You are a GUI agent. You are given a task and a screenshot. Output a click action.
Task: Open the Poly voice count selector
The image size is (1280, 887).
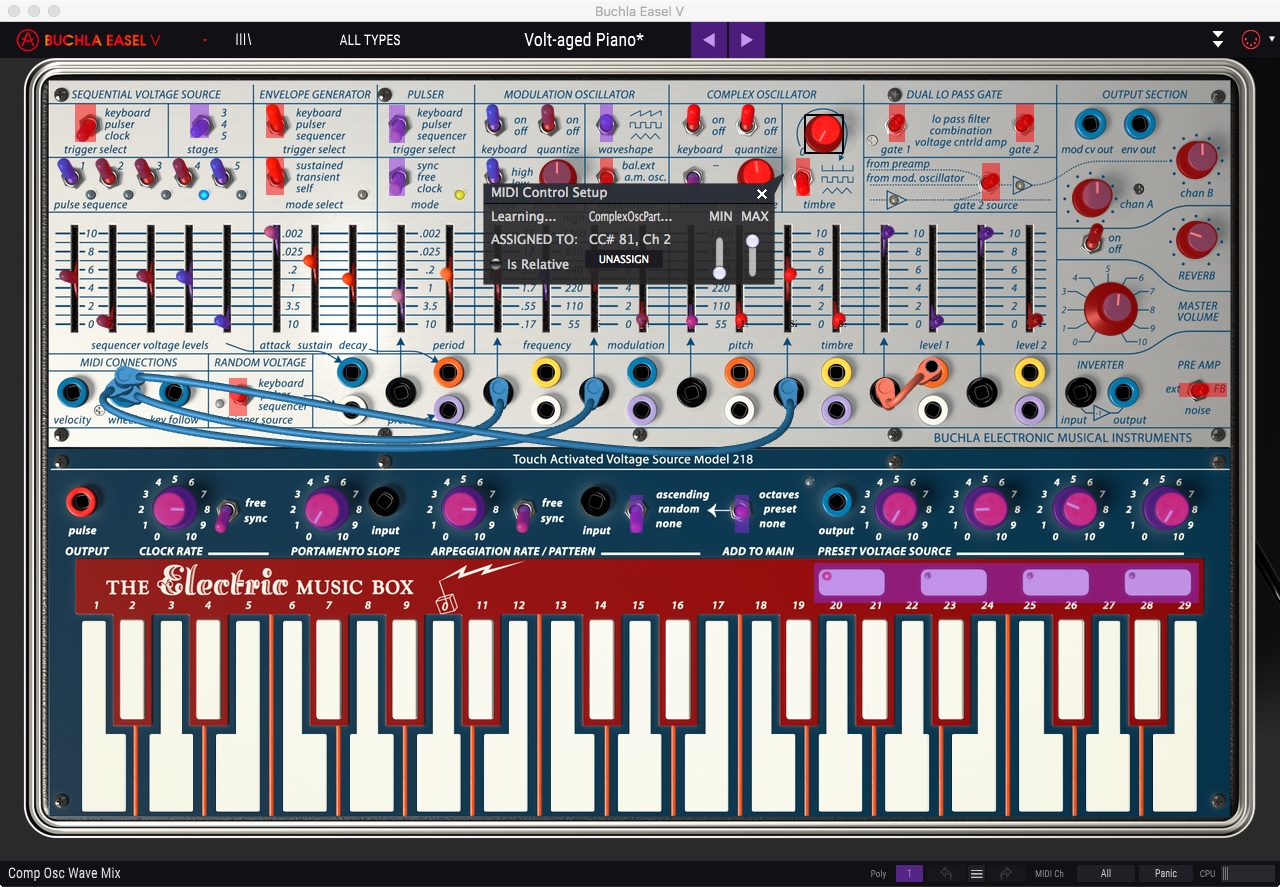click(909, 873)
